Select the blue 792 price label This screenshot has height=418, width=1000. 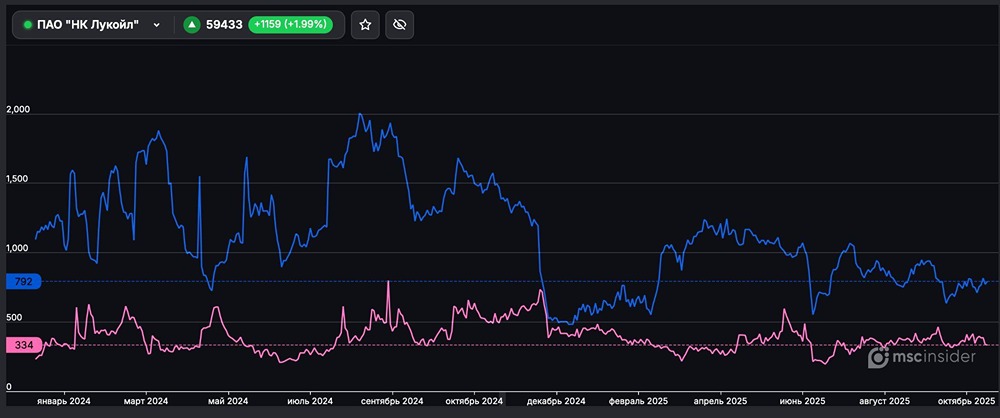(x=23, y=282)
